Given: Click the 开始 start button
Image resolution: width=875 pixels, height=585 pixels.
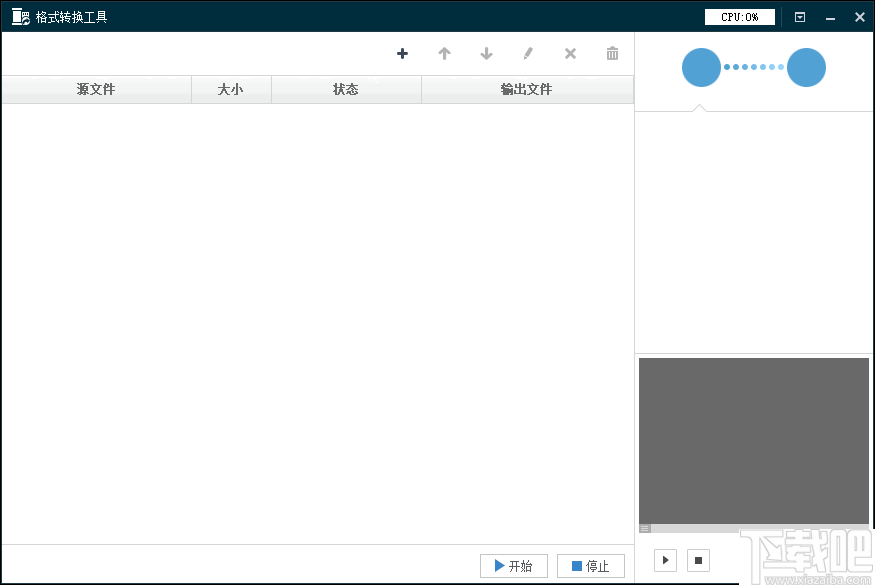Looking at the screenshot, I should (514, 566).
